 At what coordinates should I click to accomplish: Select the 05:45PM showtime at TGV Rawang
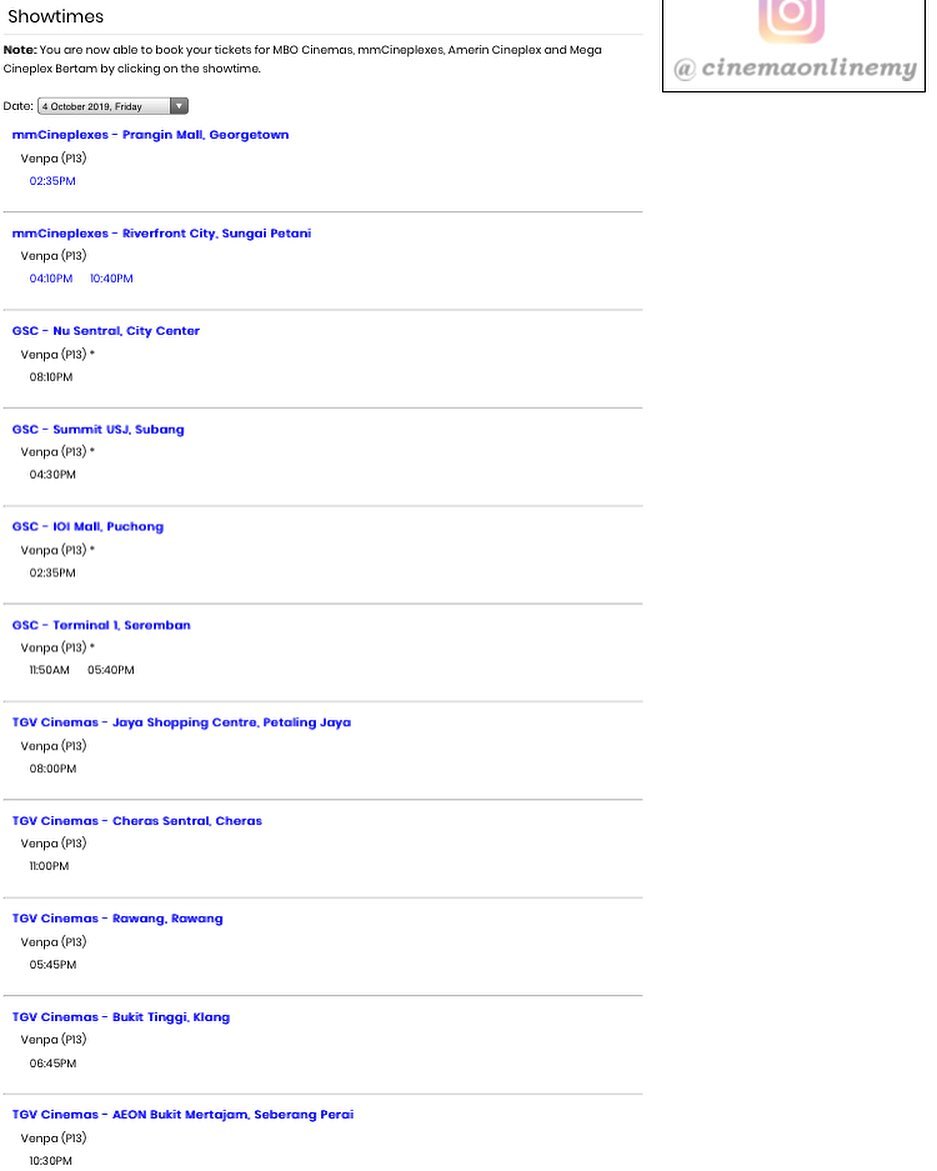click(x=52, y=965)
